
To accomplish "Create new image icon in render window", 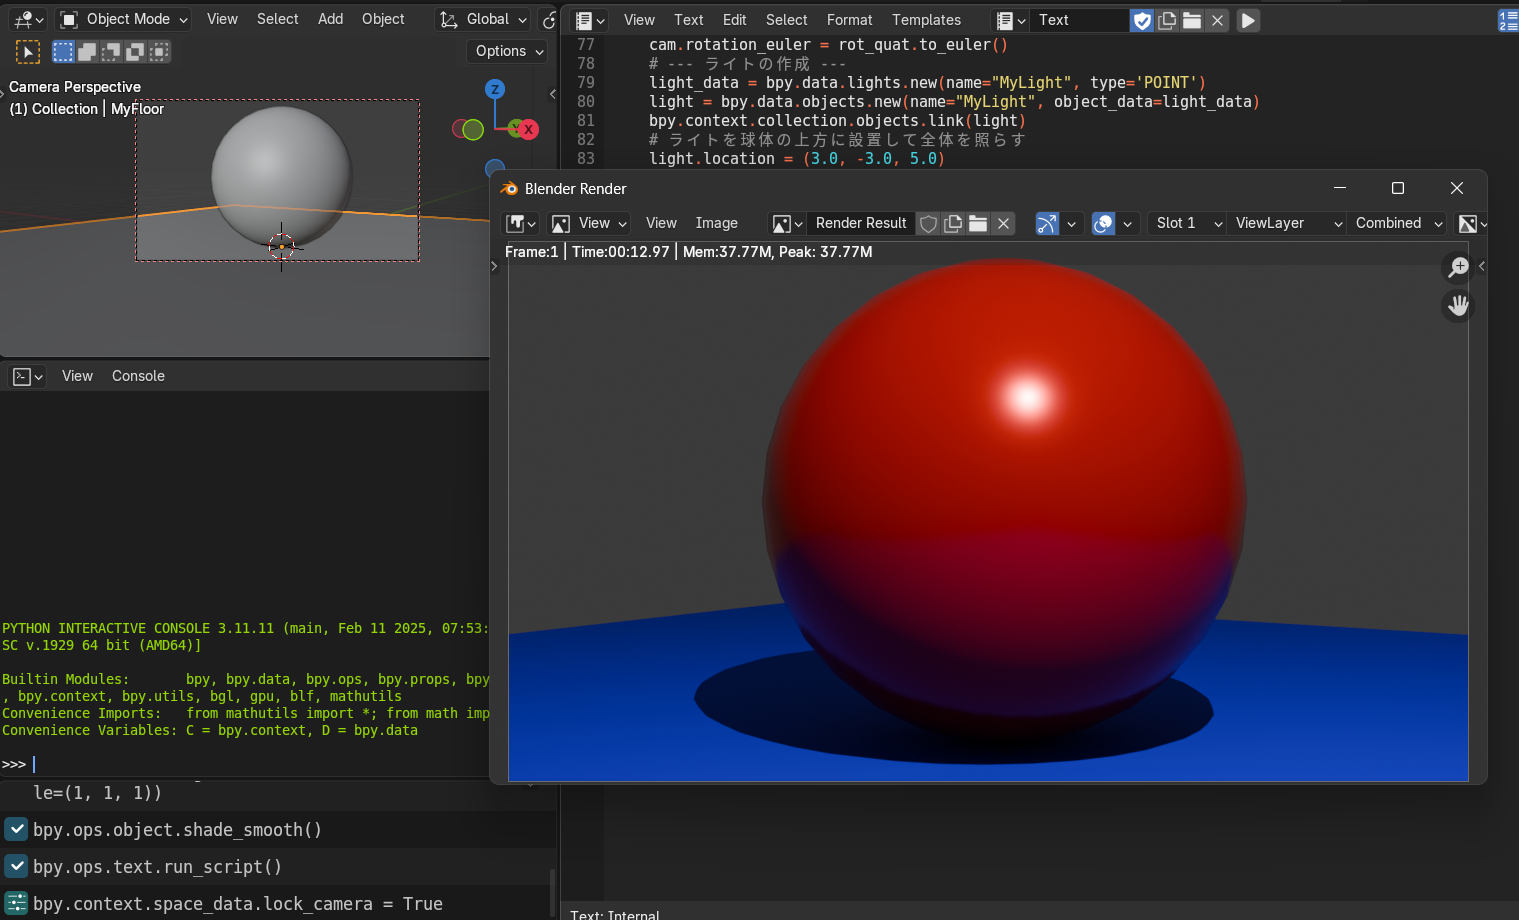I will [x=953, y=223].
